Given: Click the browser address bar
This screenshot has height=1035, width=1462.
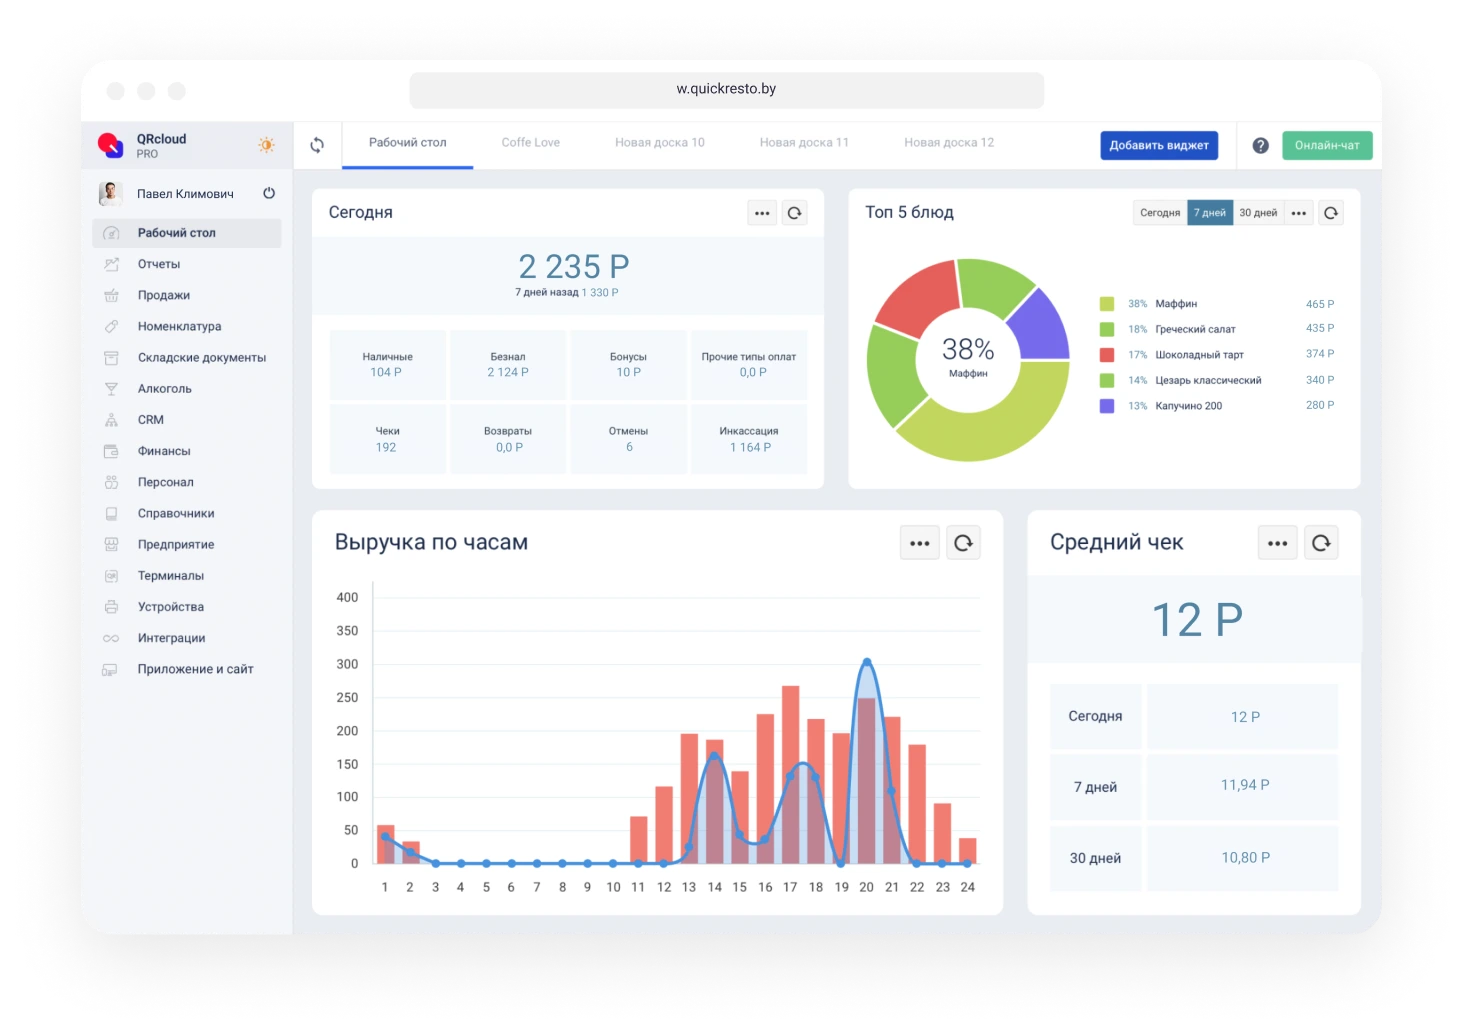Looking at the screenshot, I should [x=726, y=89].
